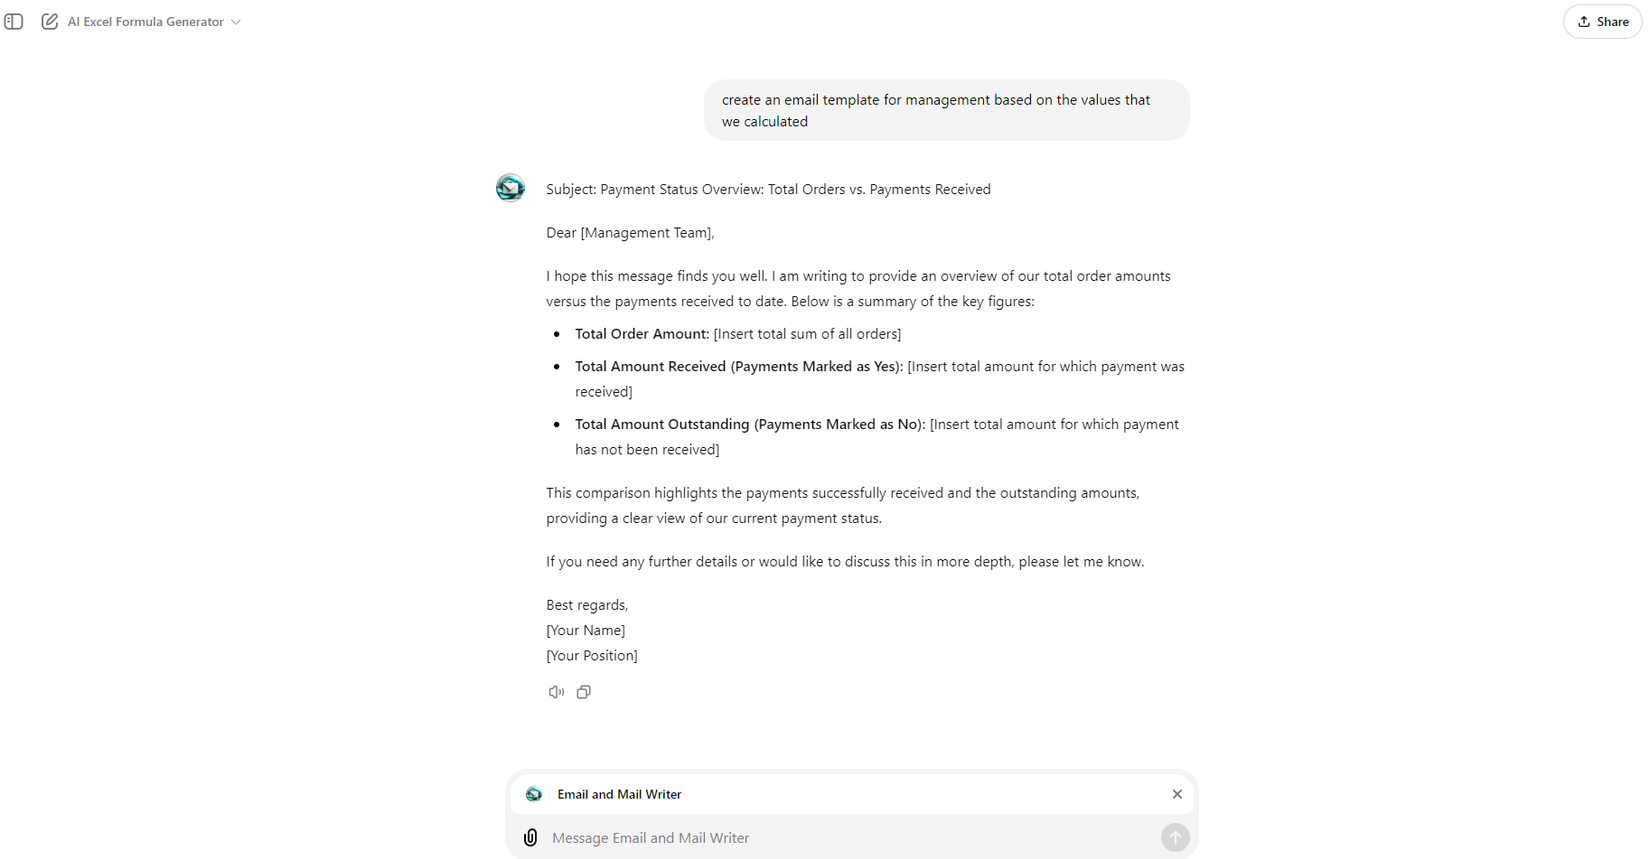
Task: Attach a file using the paperclip icon
Action: click(530, 838)
